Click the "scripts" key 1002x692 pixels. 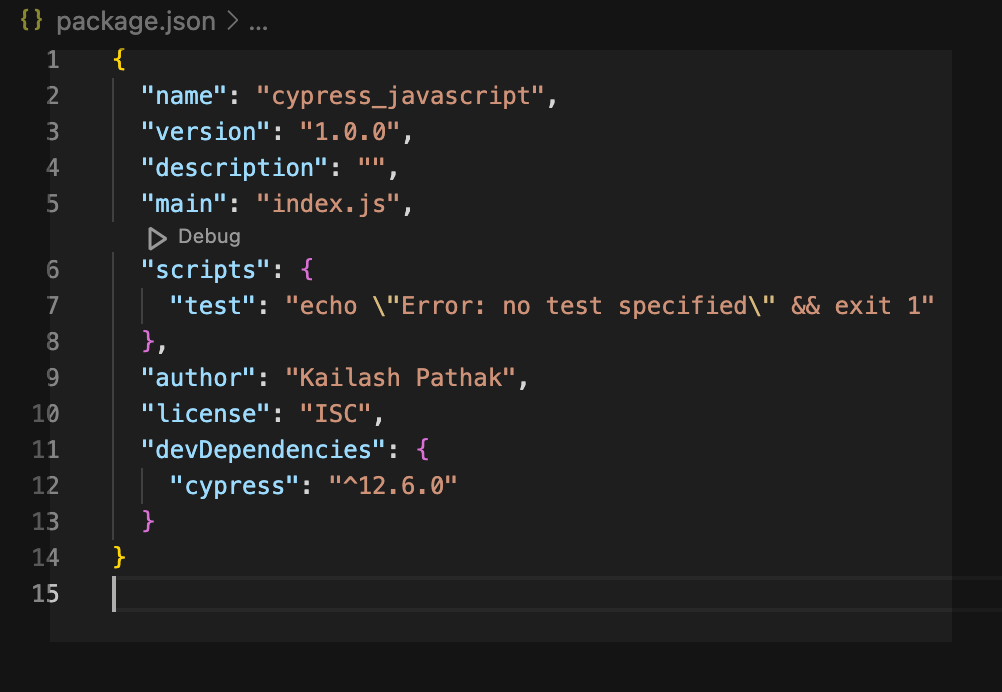click(199, 269)
